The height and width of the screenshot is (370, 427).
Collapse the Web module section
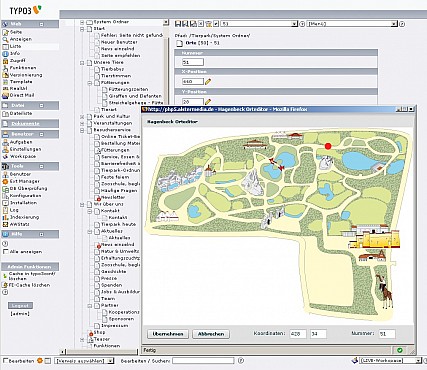(x=42, y=24)
